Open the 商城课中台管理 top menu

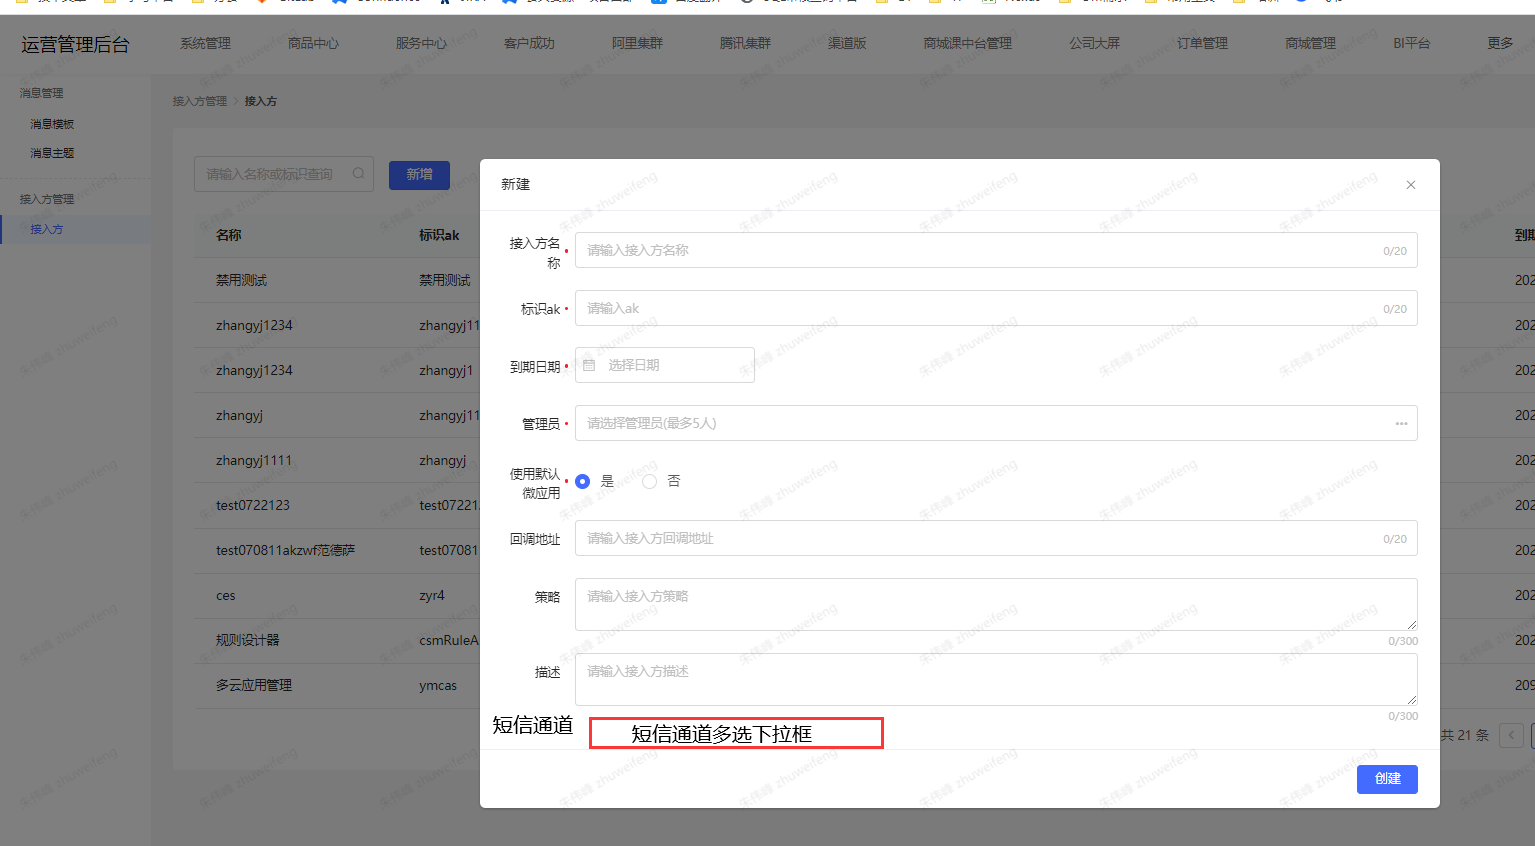[967, 43]
